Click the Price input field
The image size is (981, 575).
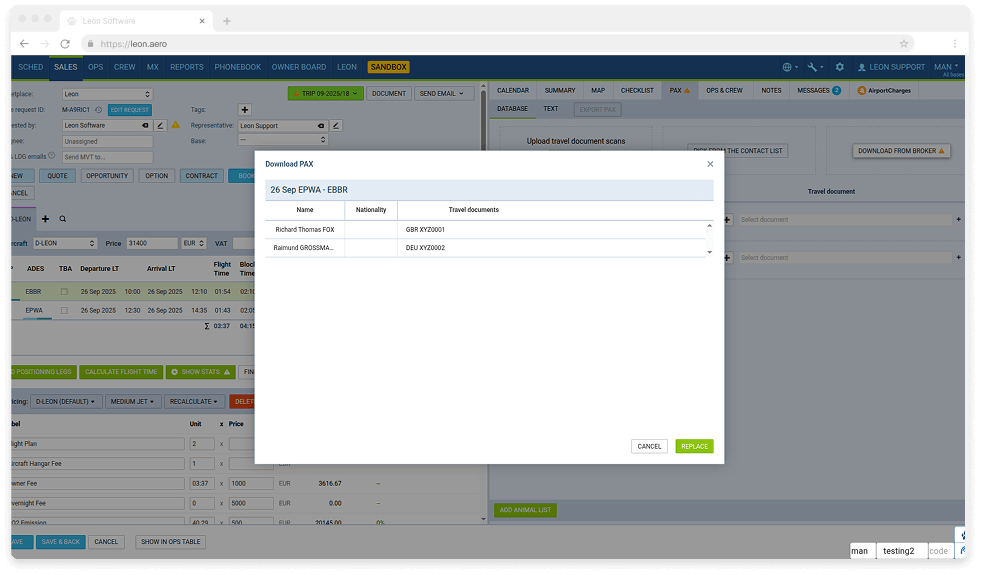point(150,243)
